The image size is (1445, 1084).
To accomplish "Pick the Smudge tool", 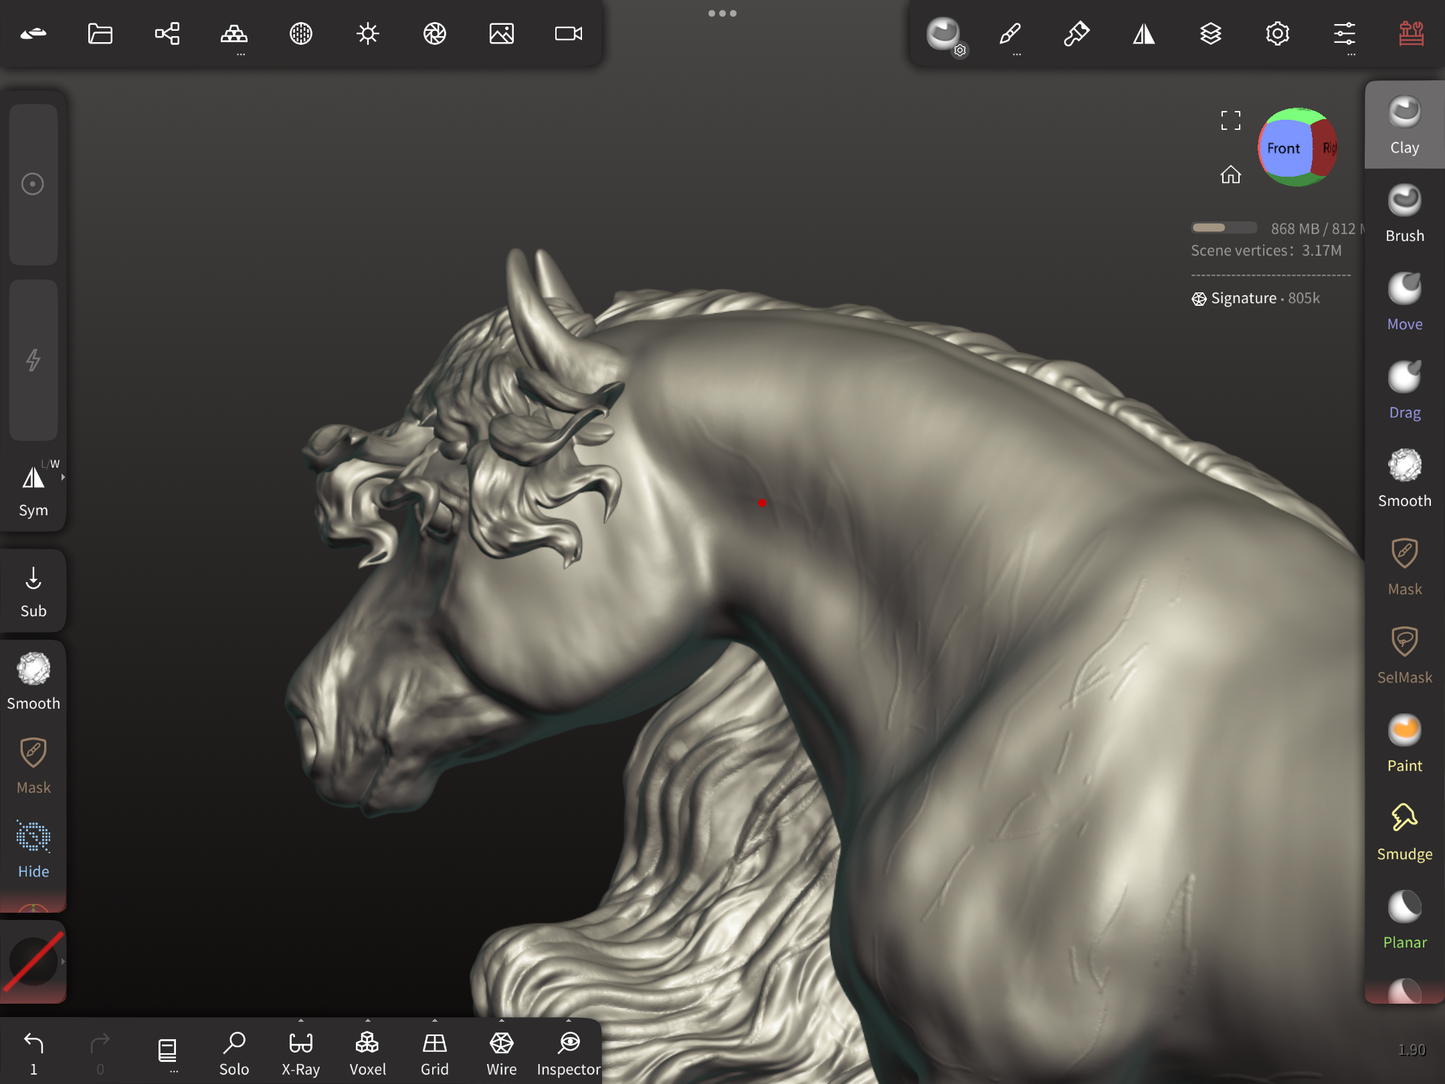I will pos(1404,831).
